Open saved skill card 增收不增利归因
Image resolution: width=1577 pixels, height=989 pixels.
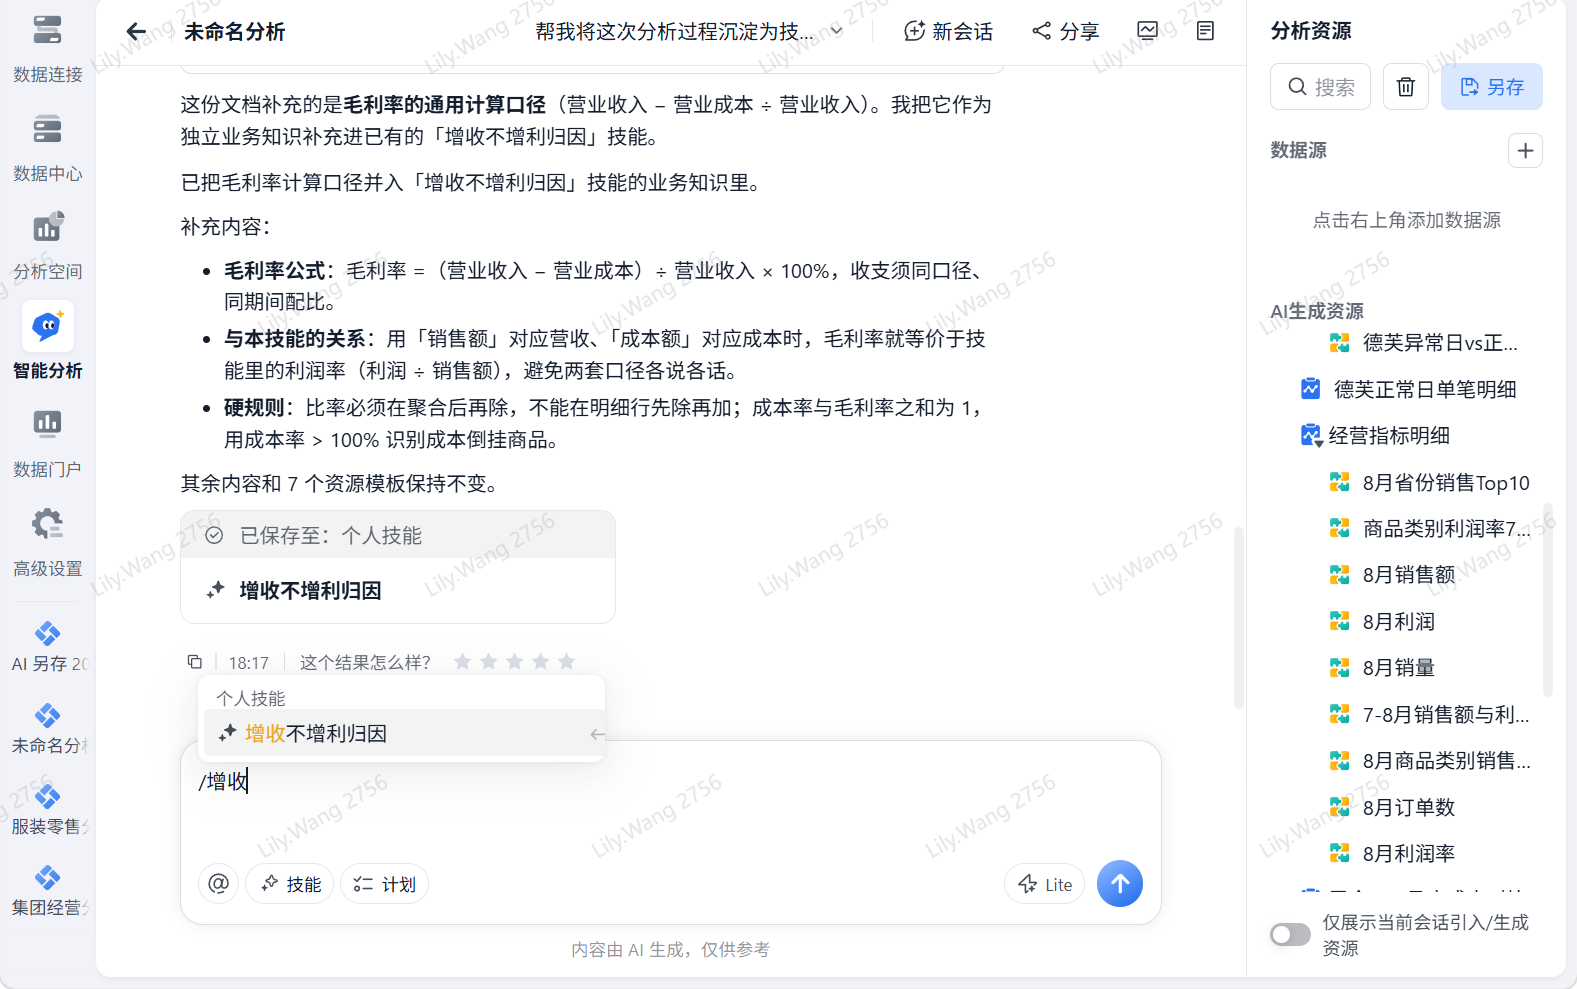tap(398, 590)
